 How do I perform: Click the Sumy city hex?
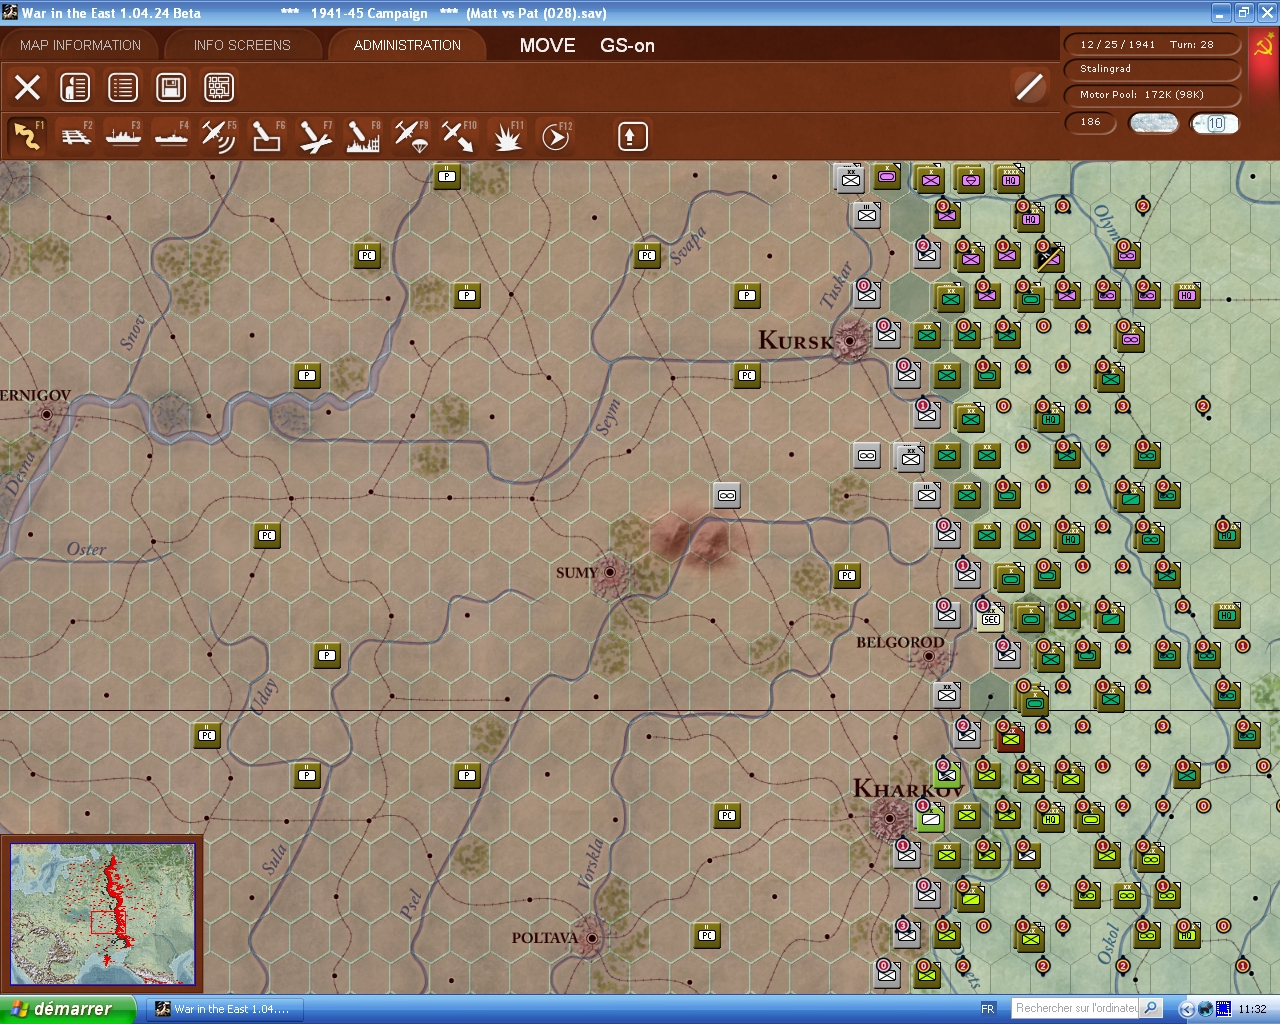[610, 573]
